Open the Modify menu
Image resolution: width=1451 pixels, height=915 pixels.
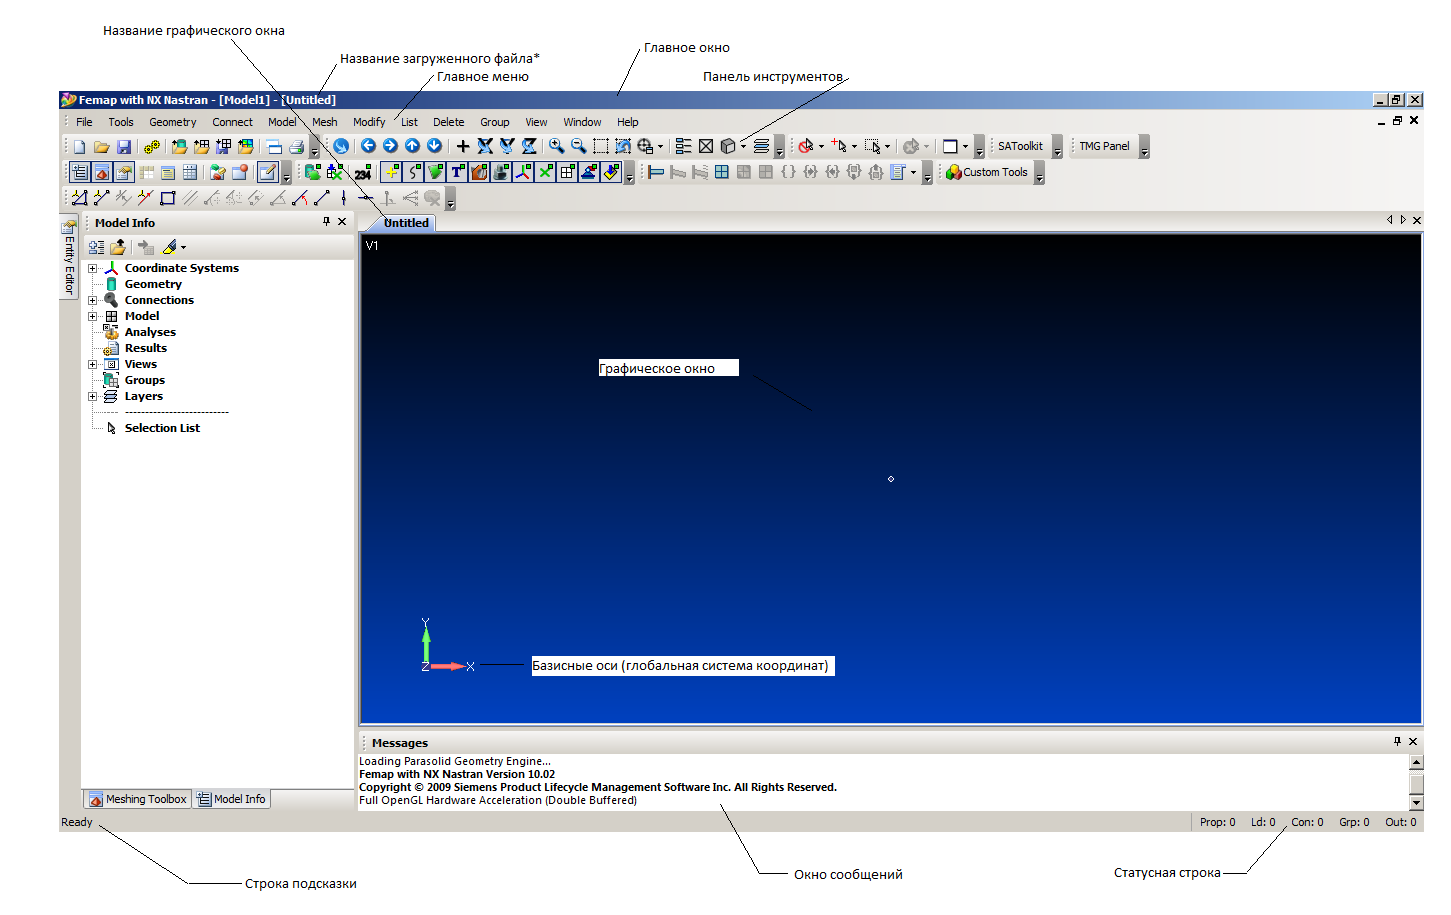tap(369, 122)
